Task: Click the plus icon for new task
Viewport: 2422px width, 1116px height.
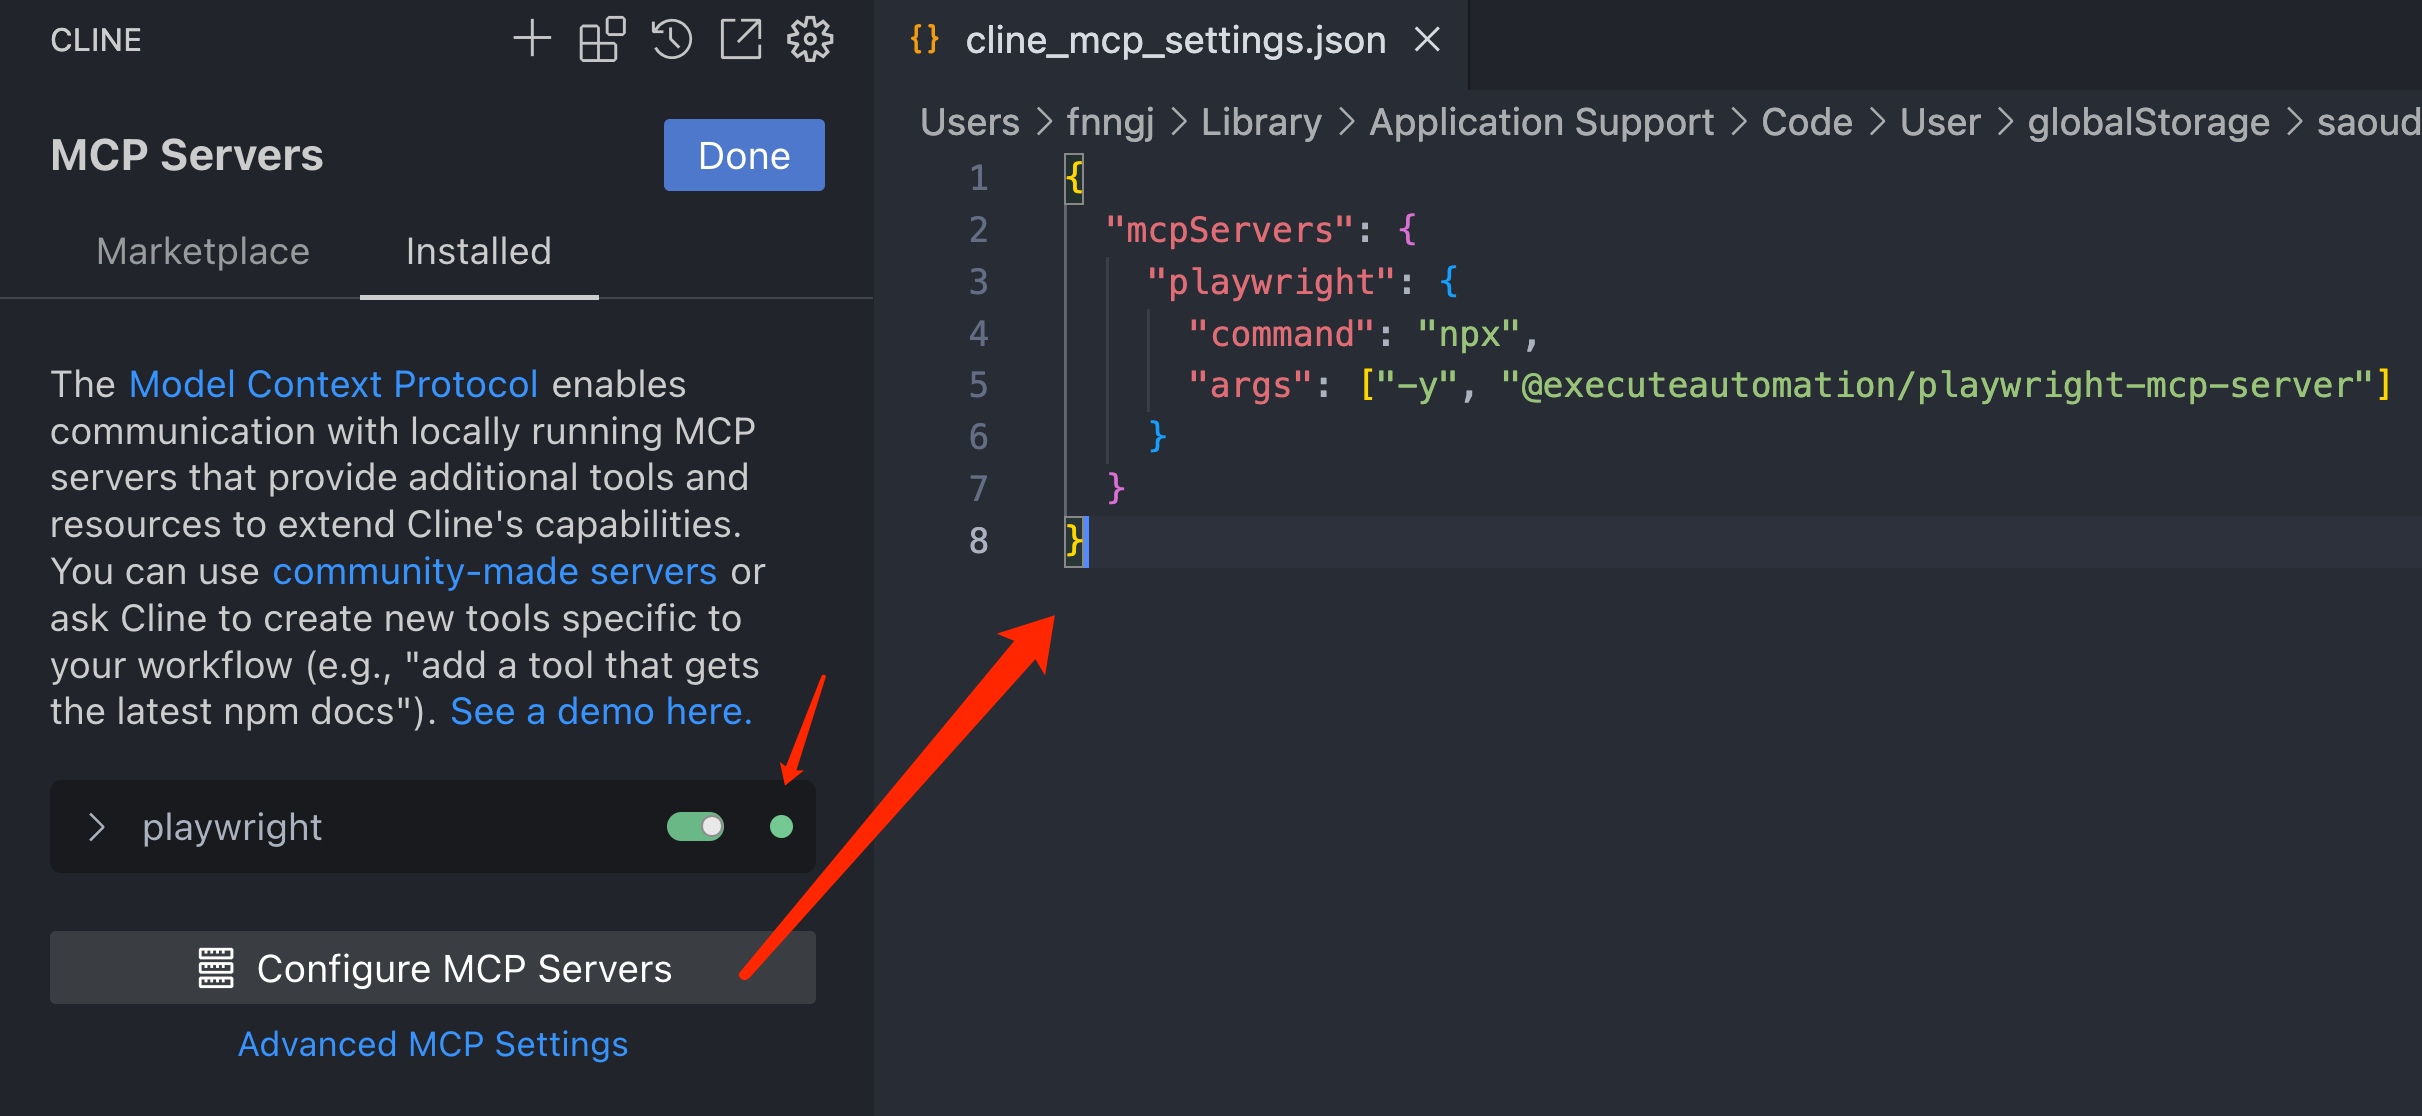Action: click(532, 40)
